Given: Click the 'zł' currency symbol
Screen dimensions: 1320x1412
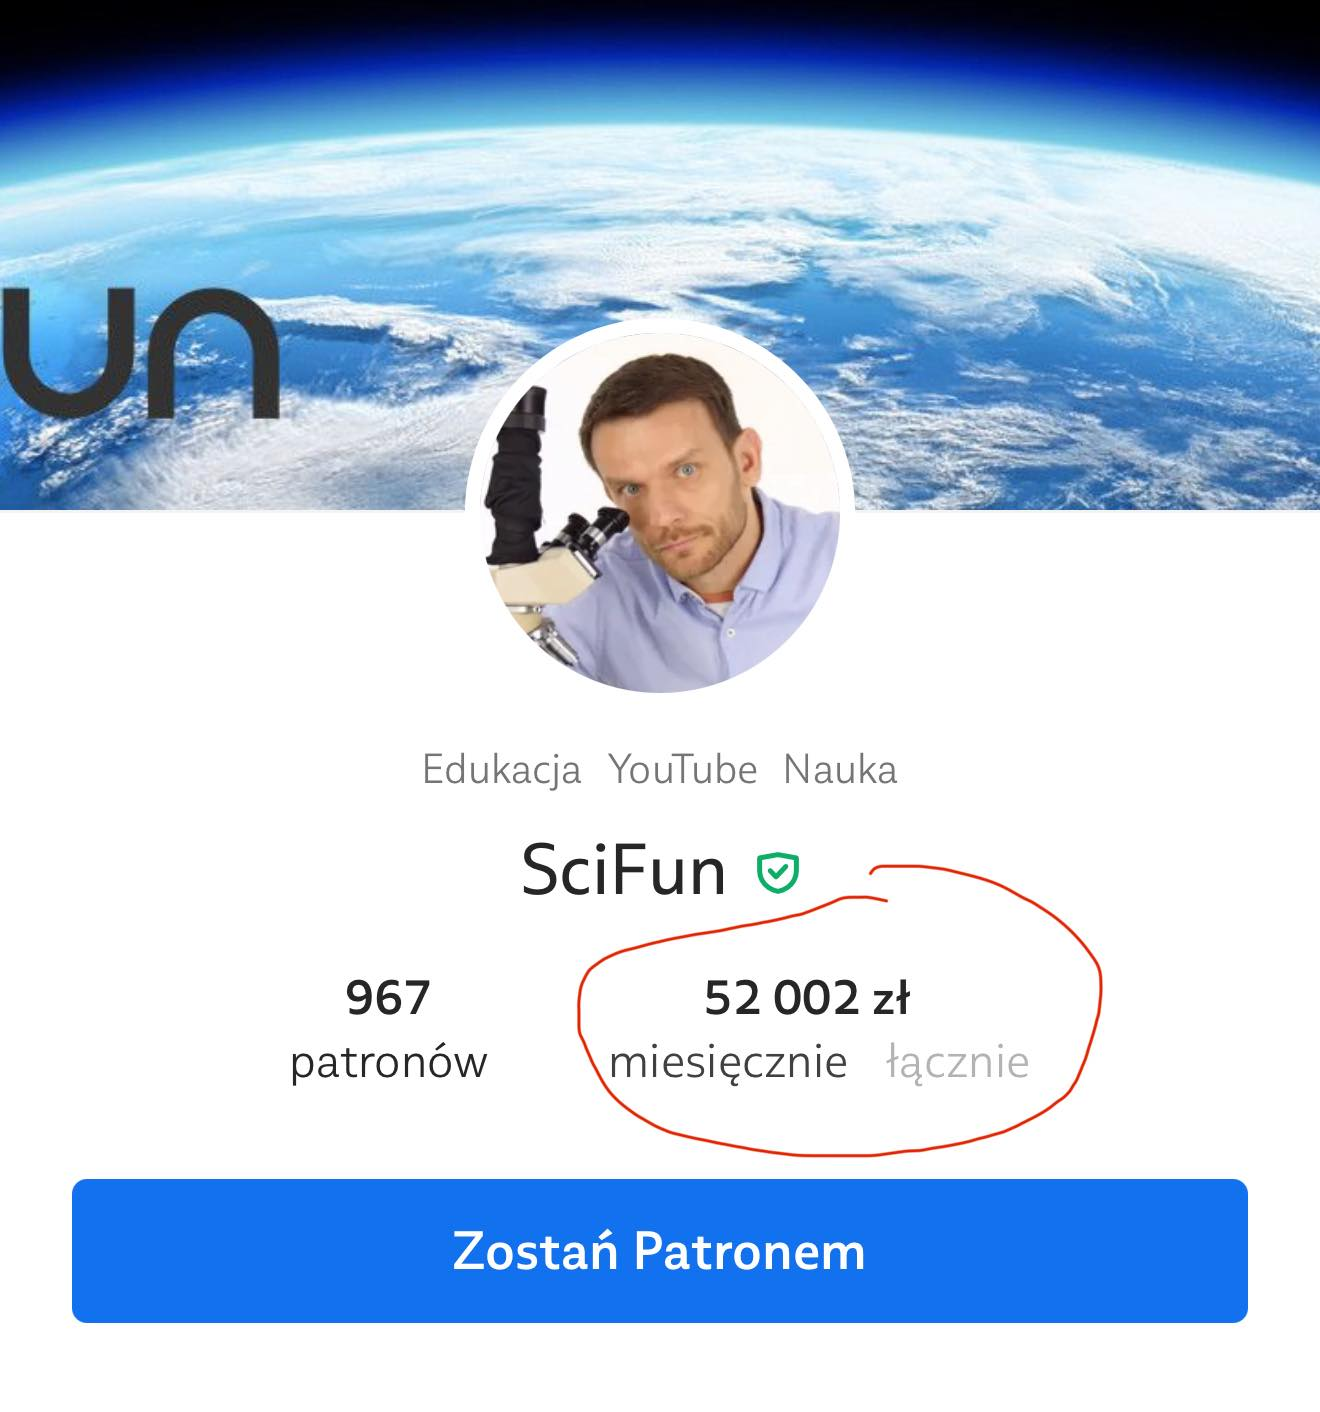Looking at the screenshot, I should tap(891, 997).
